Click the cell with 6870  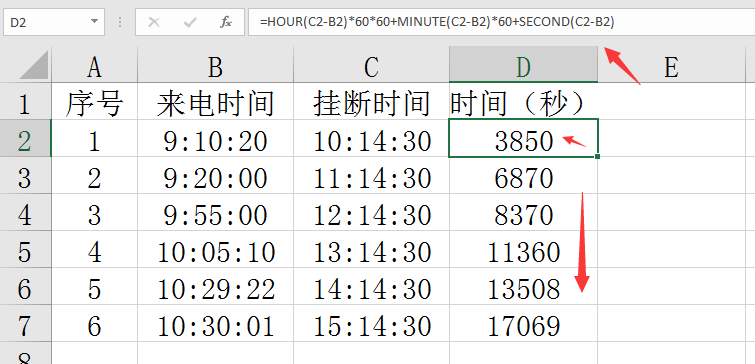523,175
